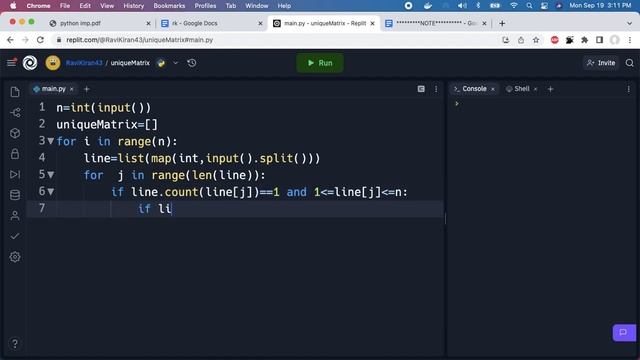Switch to the NOTE Google Docs tab

click(x=436, y=23)
